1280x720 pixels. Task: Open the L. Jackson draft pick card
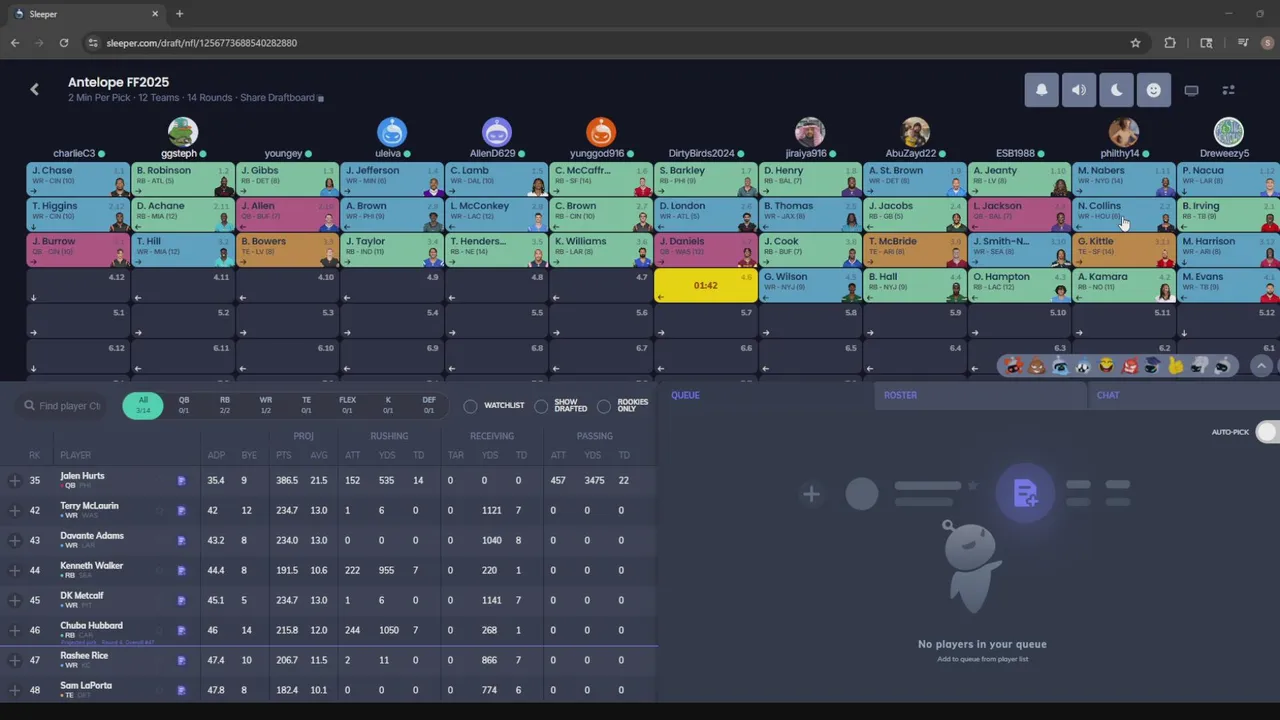[1019, 215]
